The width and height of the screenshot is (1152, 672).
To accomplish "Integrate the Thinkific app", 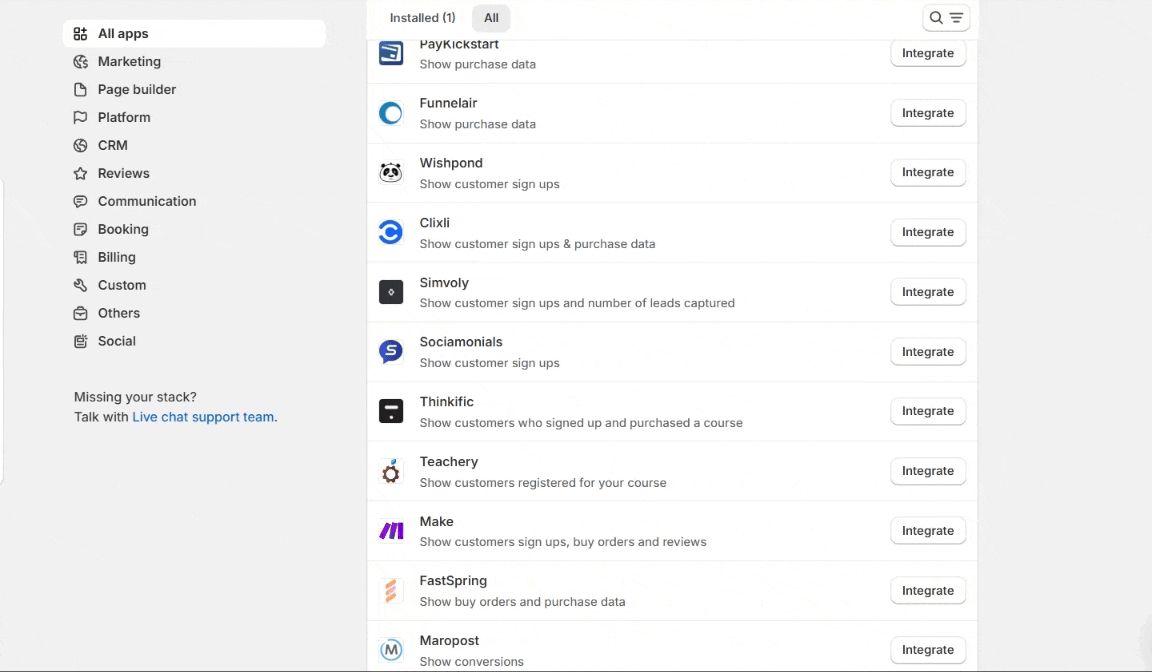I will pos(928,411).
